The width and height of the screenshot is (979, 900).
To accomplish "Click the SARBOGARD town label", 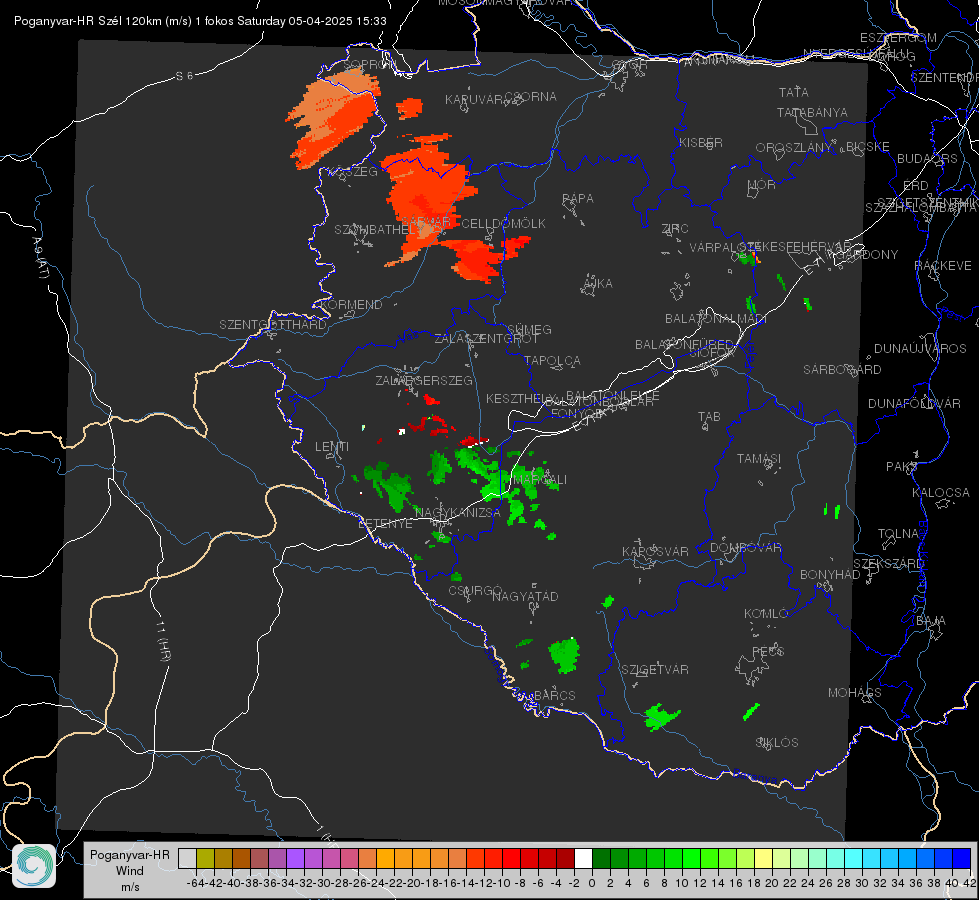I will pos(842,370).
